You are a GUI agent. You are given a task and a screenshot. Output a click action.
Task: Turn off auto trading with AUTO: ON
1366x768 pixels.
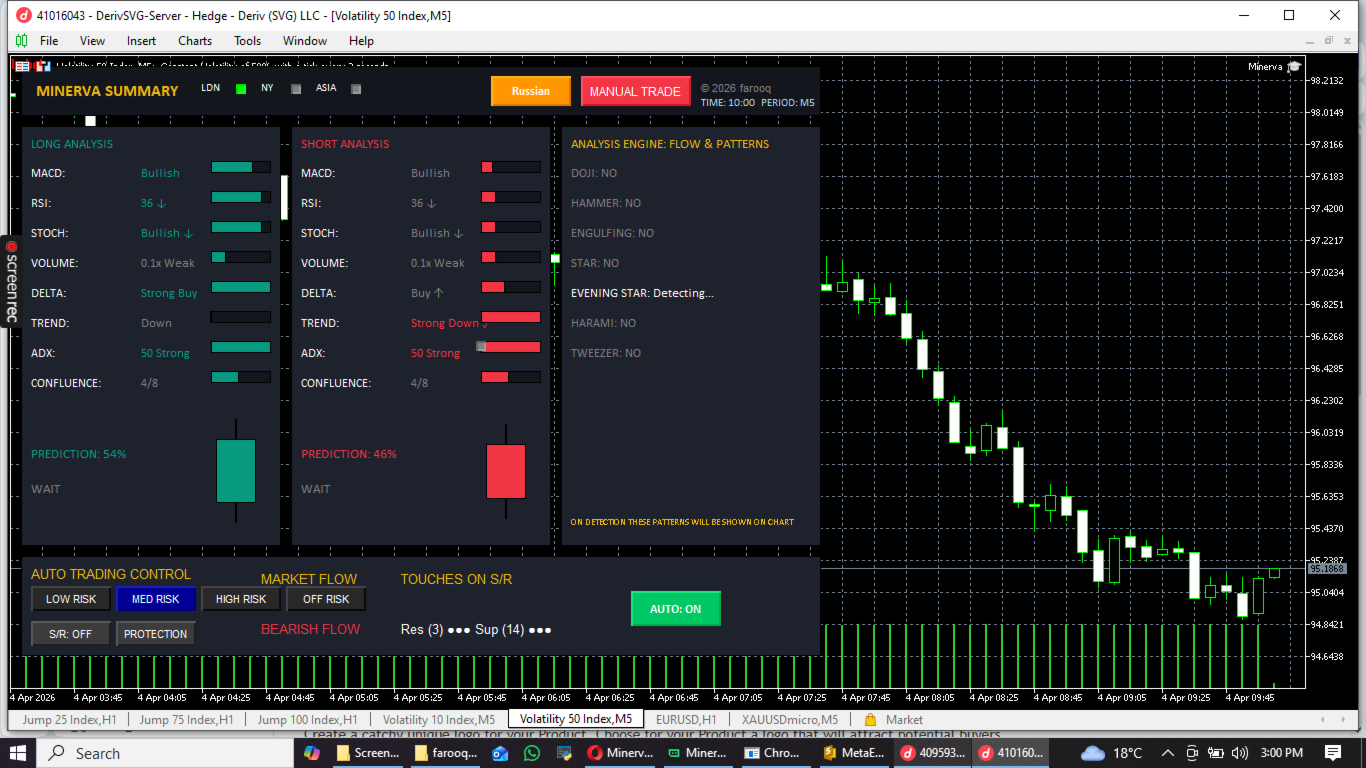coord(676,609)
